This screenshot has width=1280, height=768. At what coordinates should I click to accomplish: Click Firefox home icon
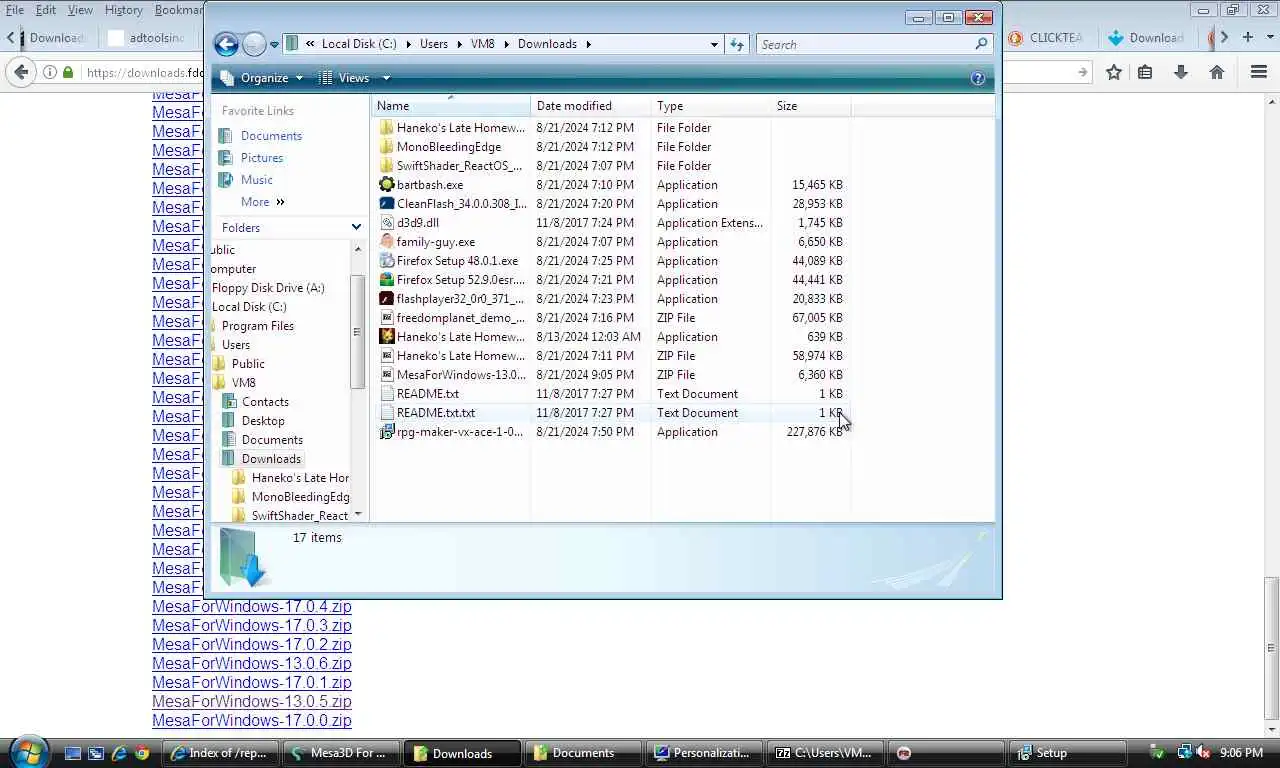[x=1217, y=72]
